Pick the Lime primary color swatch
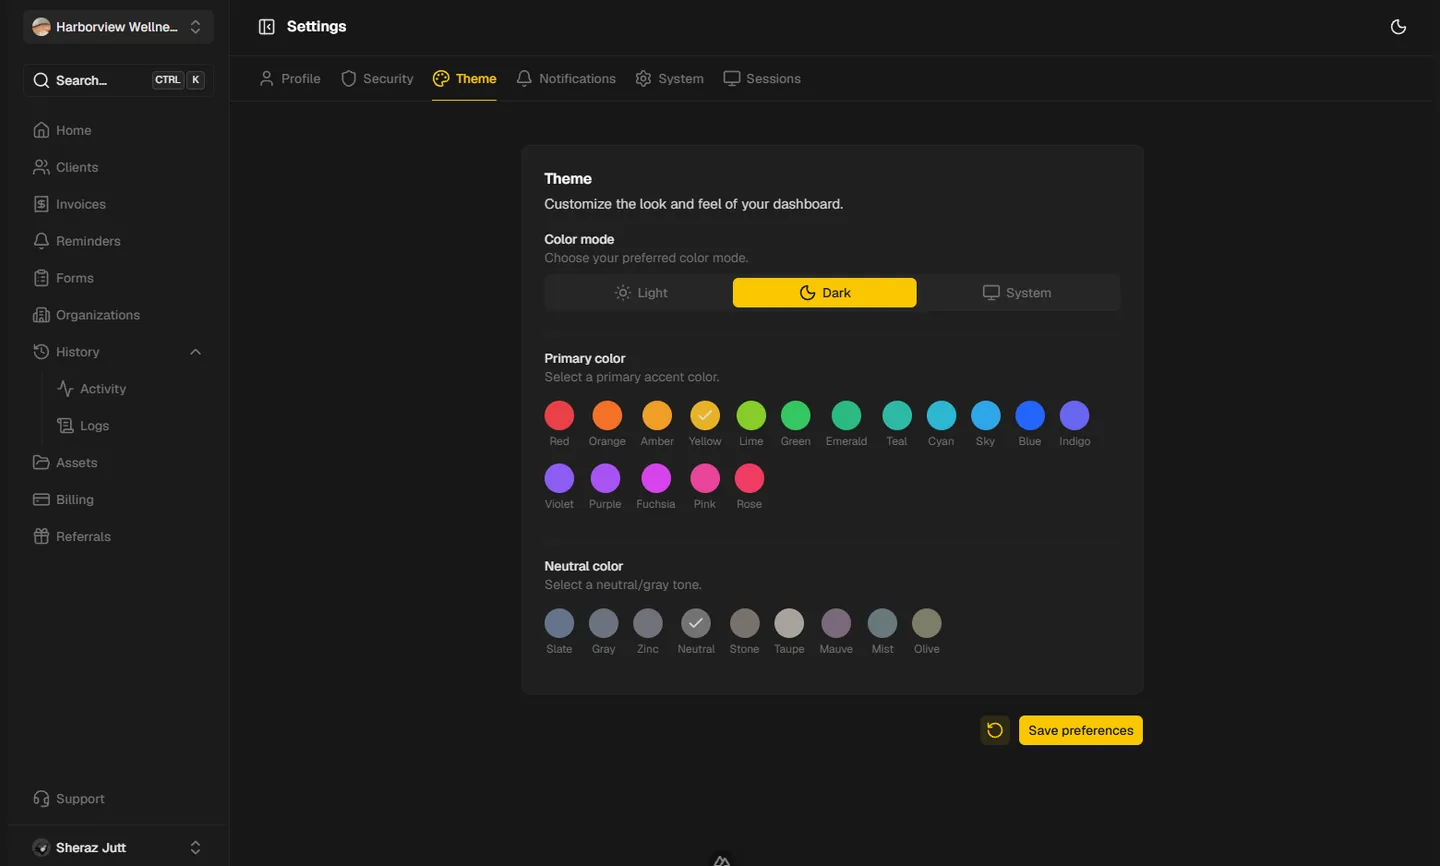Image resolution: width=1440 pixels, height=866 pixels. [x=751, y=415]
